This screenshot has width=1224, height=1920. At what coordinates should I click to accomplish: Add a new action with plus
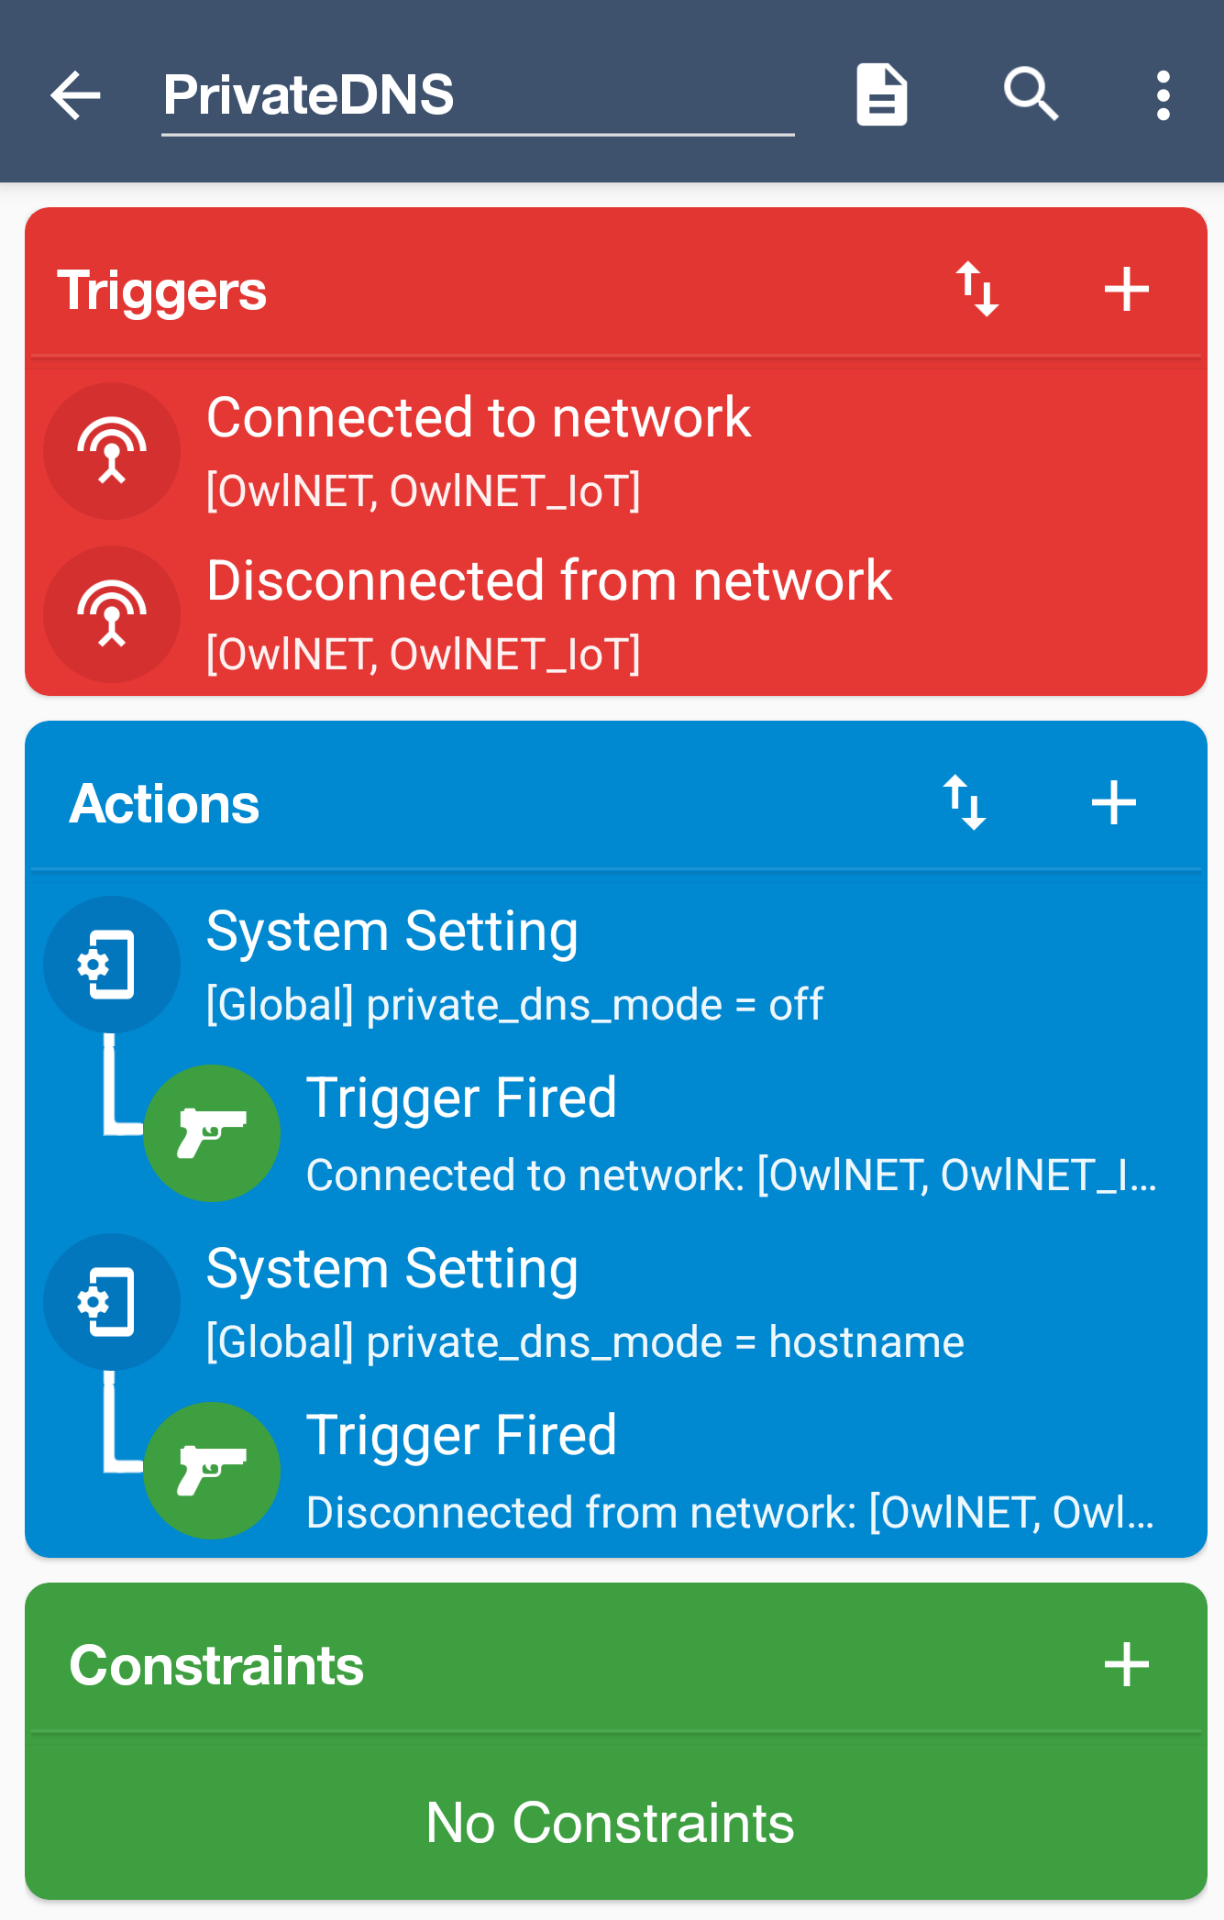point(1113,803)
